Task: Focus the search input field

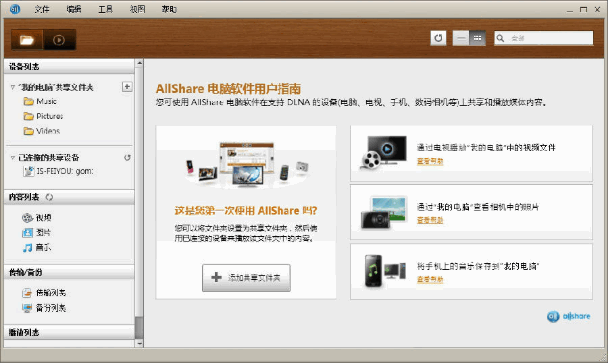Action: point(544,38)
